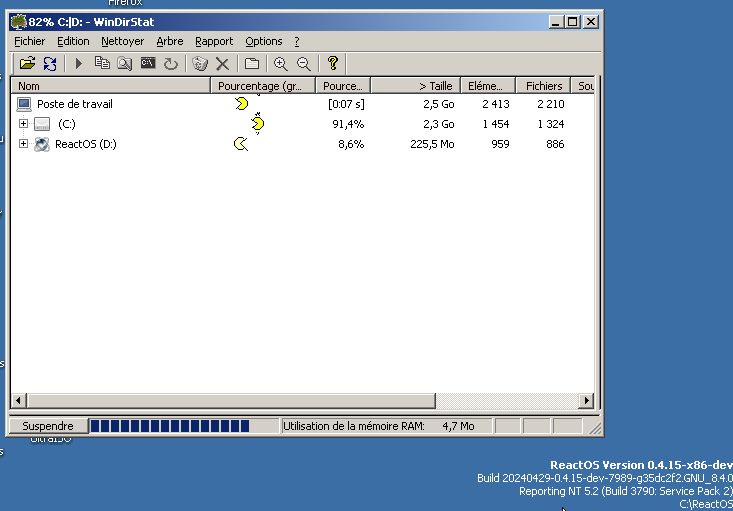The height and width of the screenshot is (511, 733).
Task: Click the 8,6% percentage cell
Action: 351,144
